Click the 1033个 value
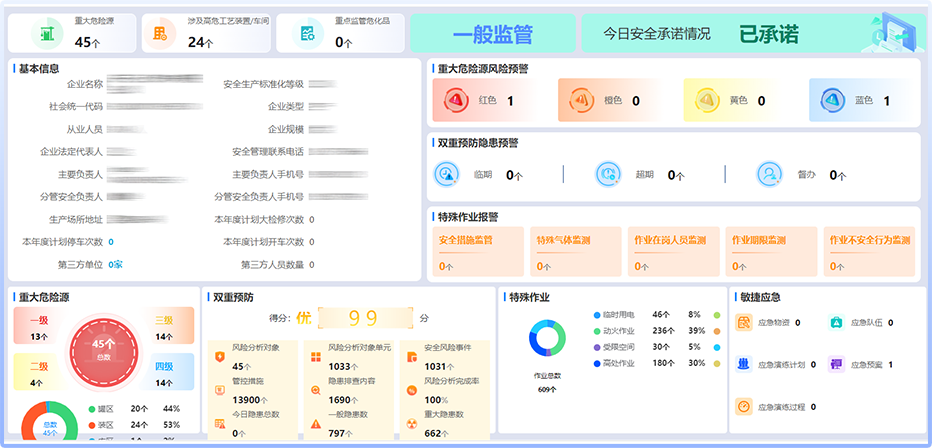 tap(344, 367)
